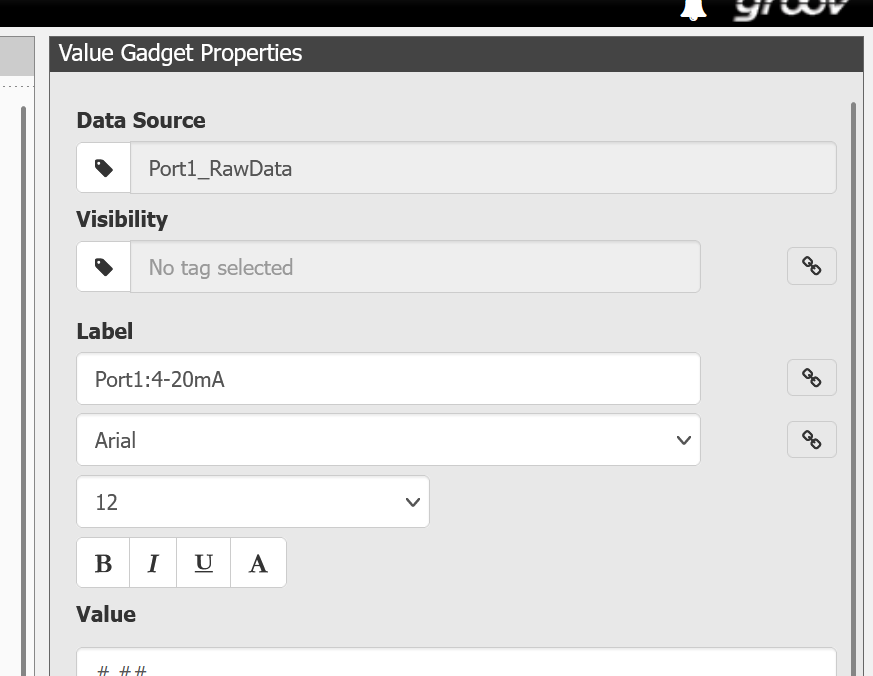
Task: Click the Data Source tag icon
Action: (104, 168)
